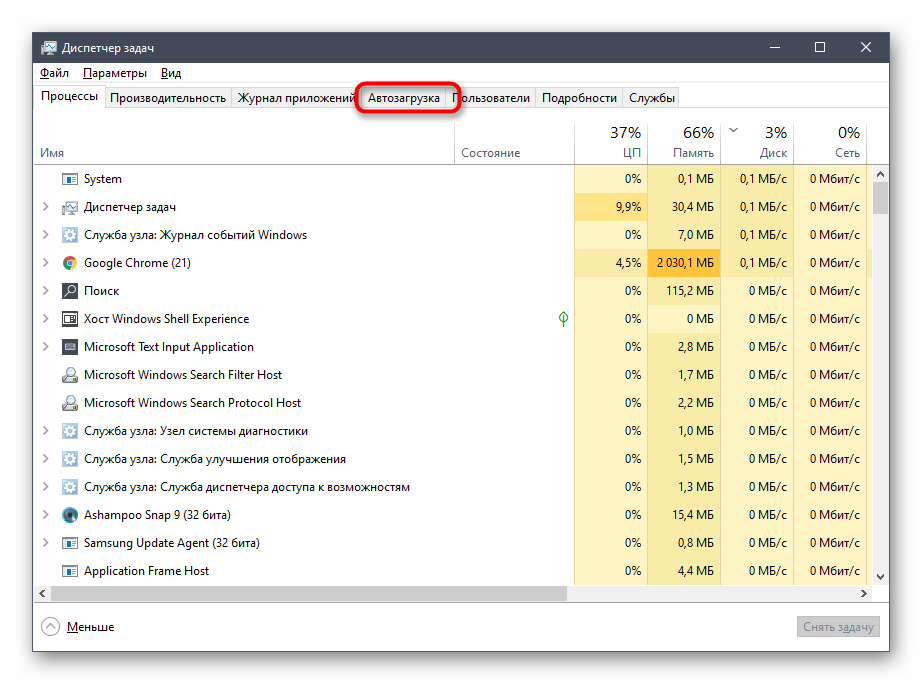922x684 pixels.
Task: Open the Файл menu
Action: [x=54, y=73]
